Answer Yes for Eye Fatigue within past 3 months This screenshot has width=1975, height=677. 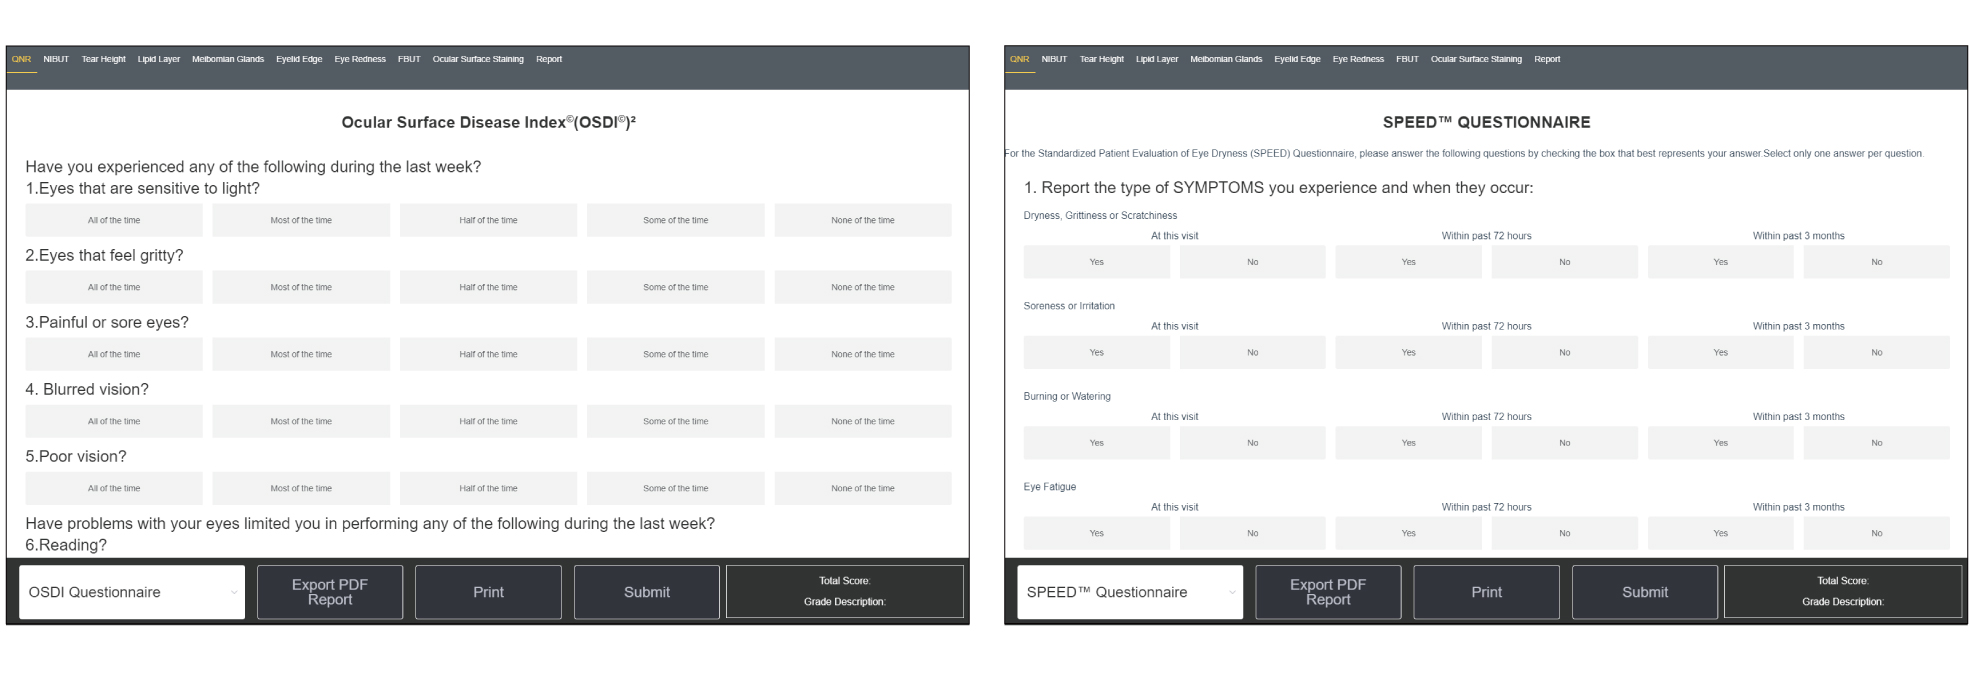[1720, 533]
